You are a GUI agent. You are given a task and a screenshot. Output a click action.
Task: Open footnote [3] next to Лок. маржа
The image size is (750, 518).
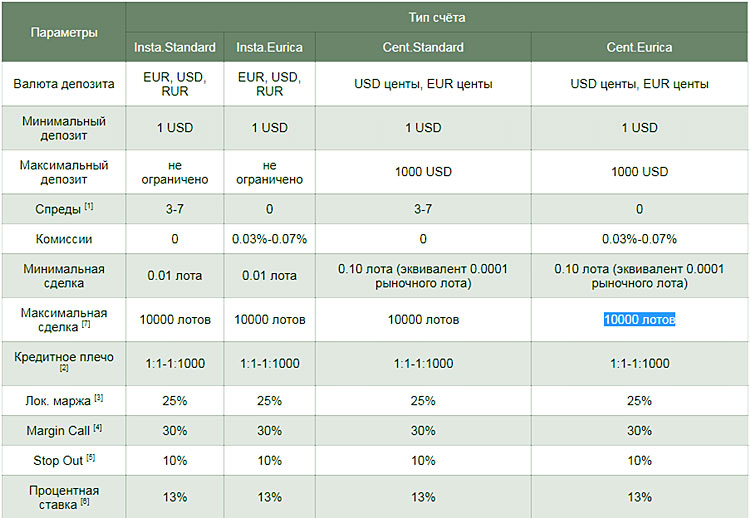click(x=99, y=399)
